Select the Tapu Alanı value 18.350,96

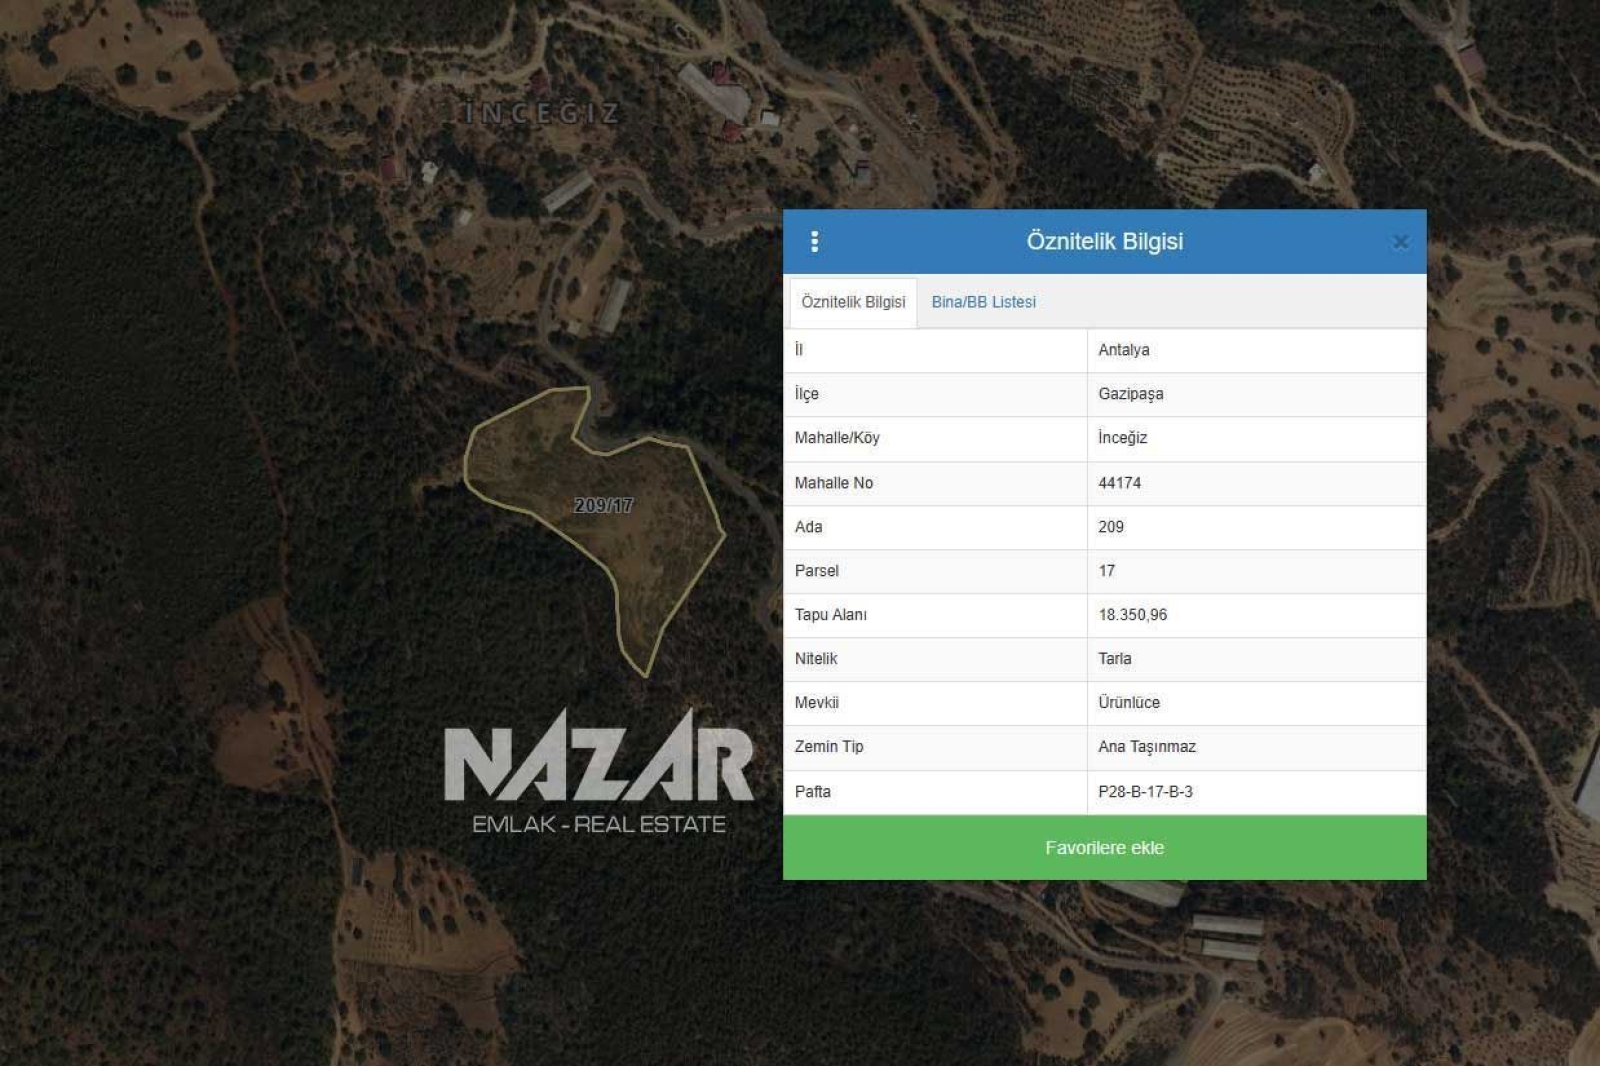coord(1132,615)
